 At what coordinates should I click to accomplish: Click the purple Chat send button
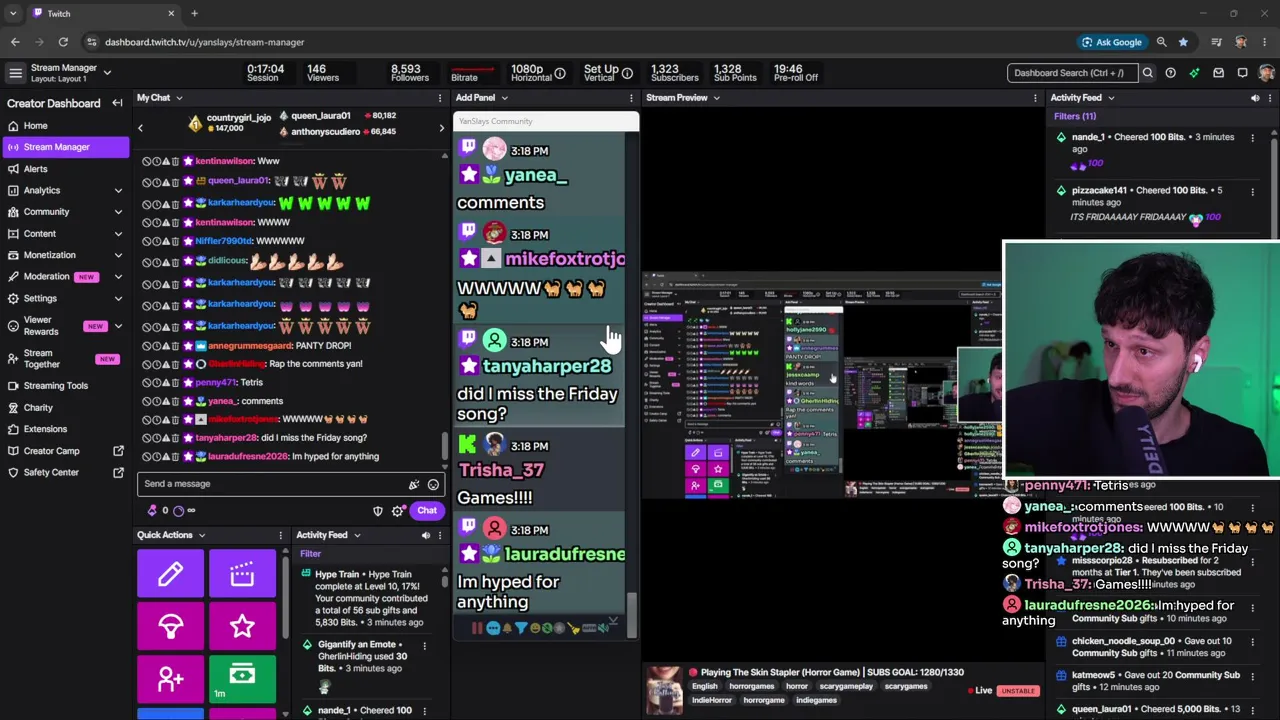click(x=427, y=511)
